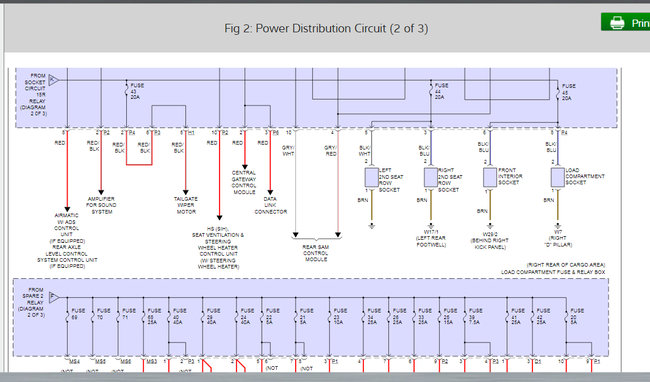This screenshot has height=382, width=650.
Task: Click the 'DATA LINK CONNECTOR' label
Action: tap(270, 206)
